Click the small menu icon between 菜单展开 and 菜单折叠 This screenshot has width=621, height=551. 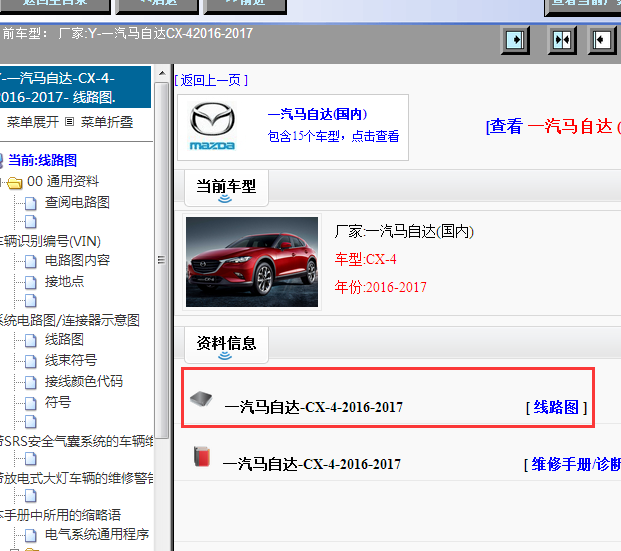69,122
